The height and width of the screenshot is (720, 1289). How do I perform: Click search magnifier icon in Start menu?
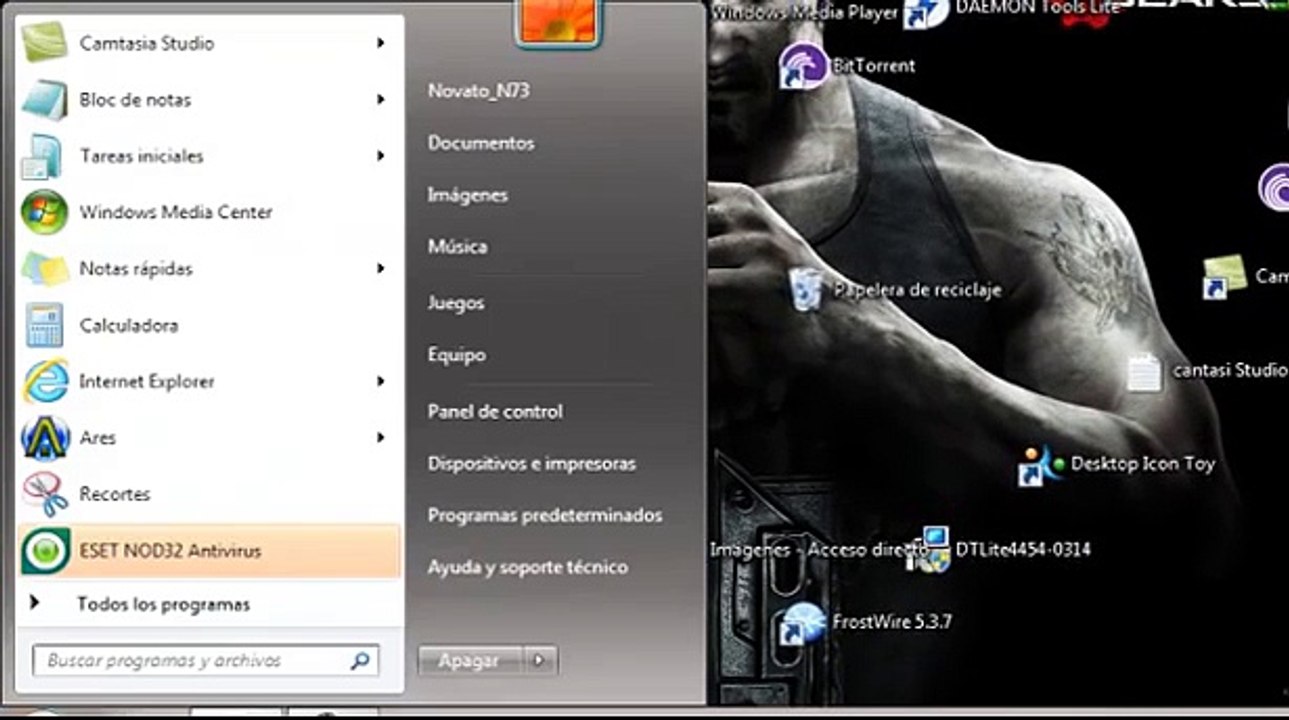coord(360,661)
